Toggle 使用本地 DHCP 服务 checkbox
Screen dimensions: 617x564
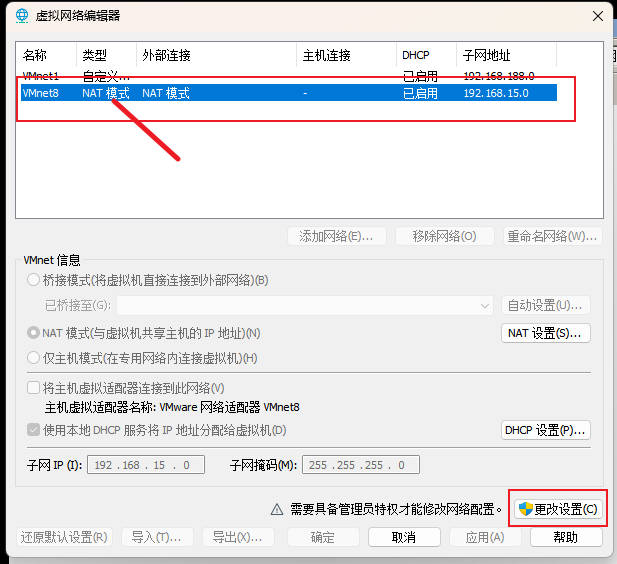coord(33,430)
